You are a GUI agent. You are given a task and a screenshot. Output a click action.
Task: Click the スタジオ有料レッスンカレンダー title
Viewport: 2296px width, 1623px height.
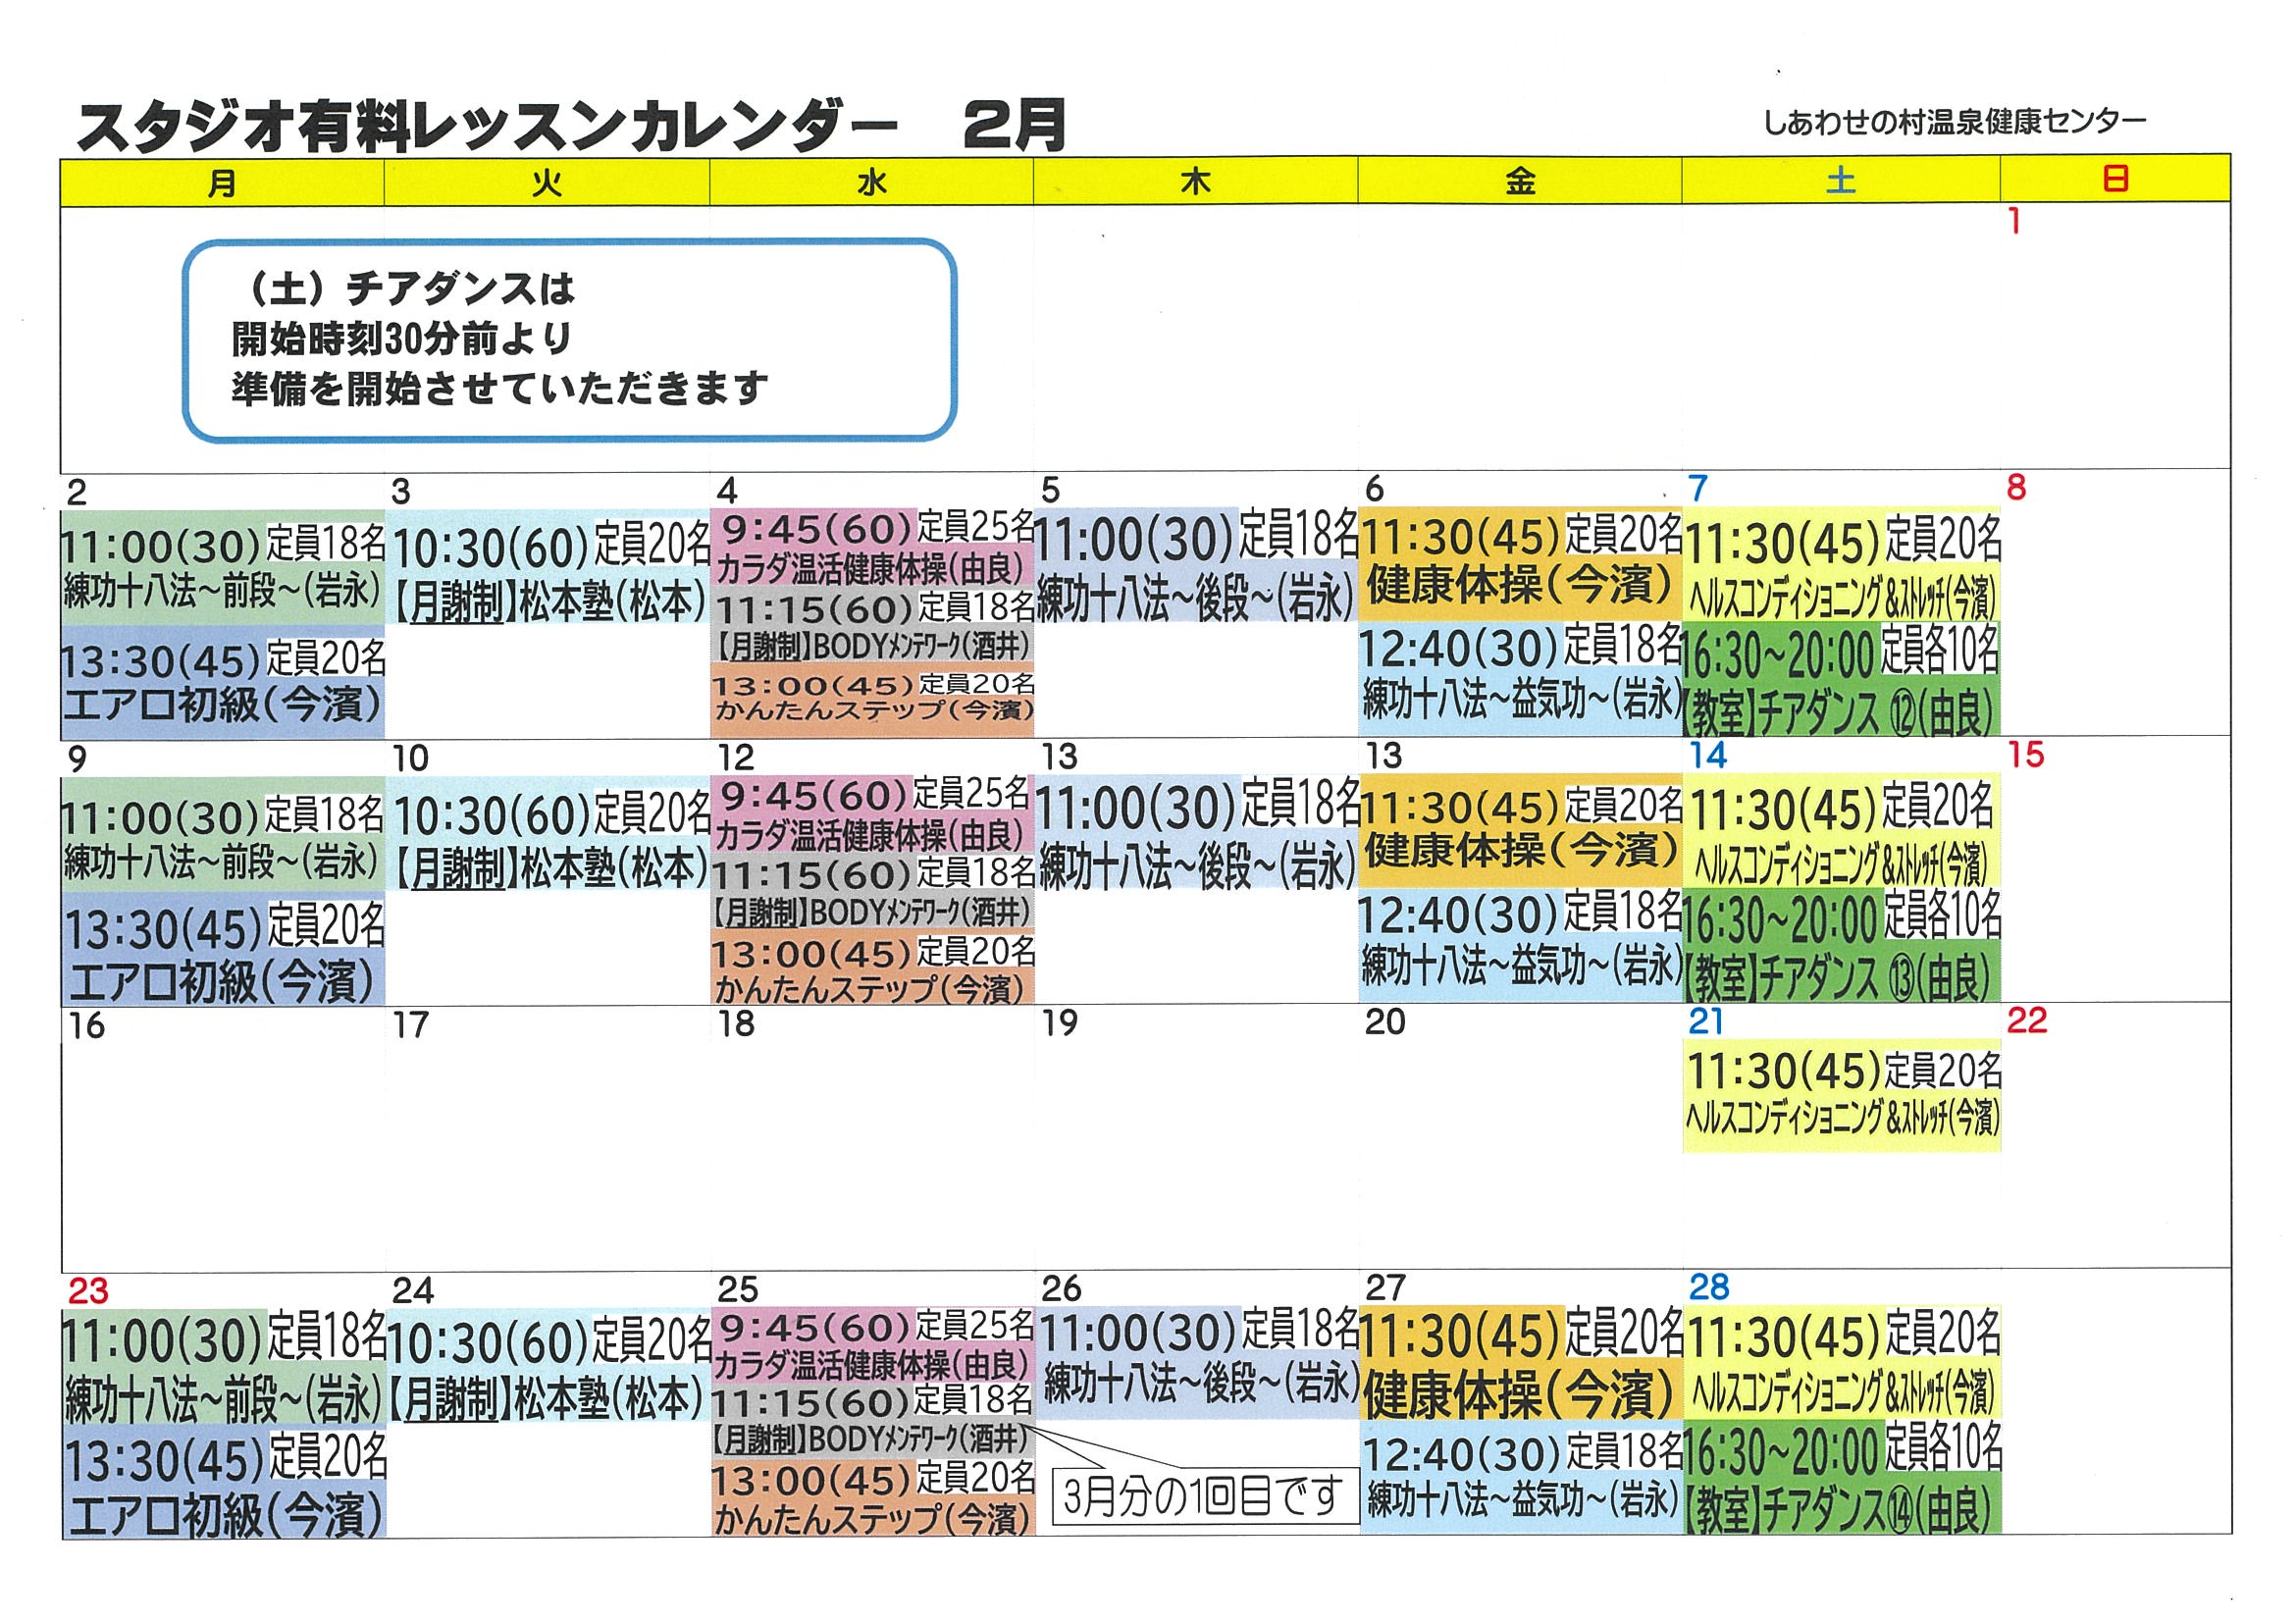point(487,128)
